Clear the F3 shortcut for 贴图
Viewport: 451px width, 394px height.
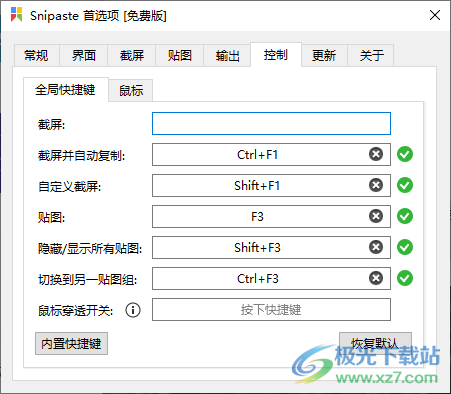(x=376, y=216)
